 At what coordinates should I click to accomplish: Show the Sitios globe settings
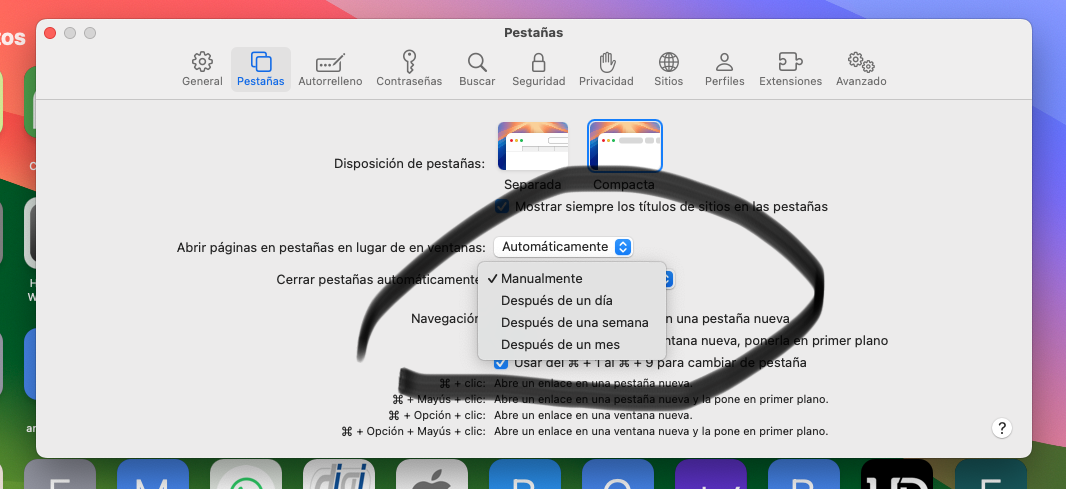tap(668, 69)
